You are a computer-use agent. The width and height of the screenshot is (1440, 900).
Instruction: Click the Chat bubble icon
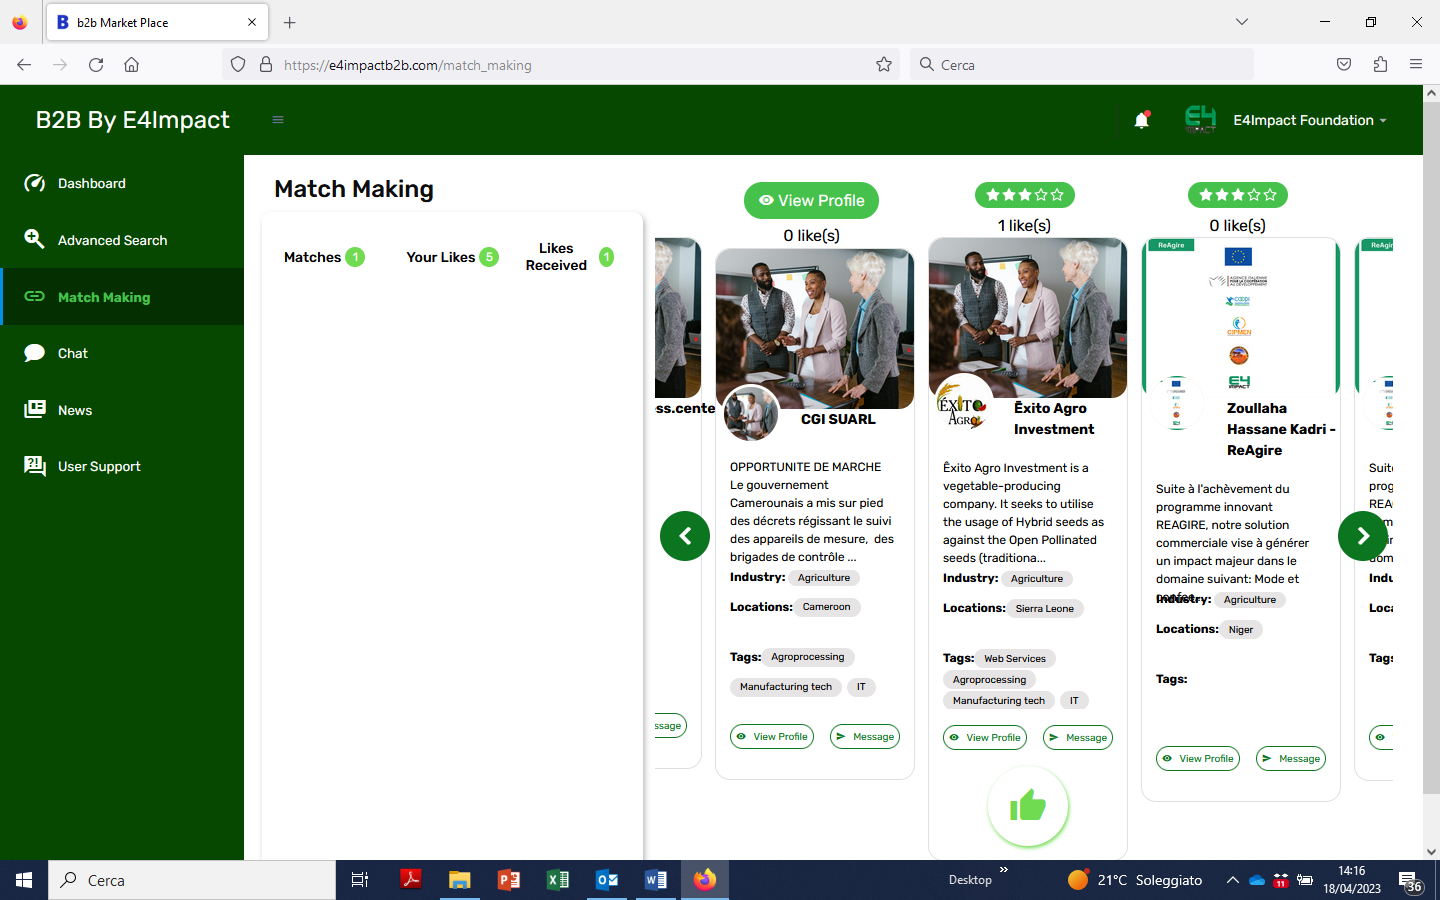coord(35,353)
